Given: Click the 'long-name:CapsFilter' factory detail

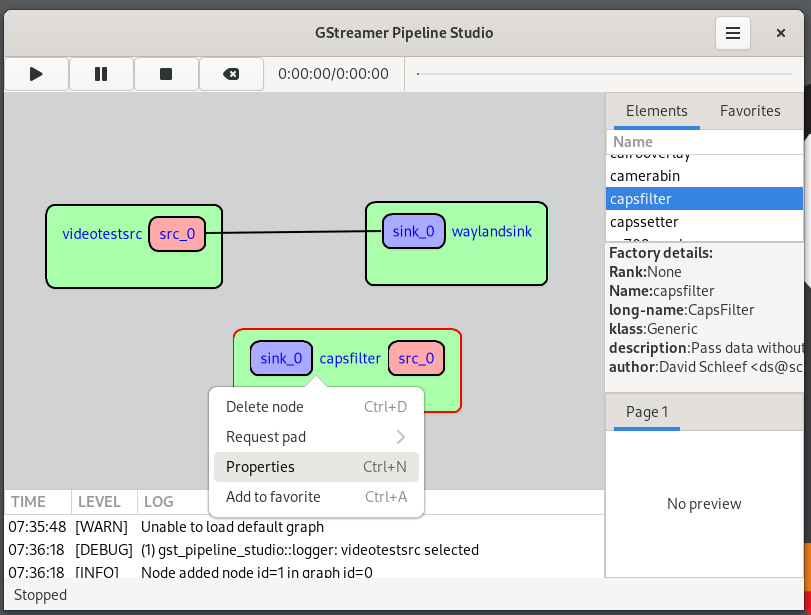Looking at the screenshot, I should point(682,310).
